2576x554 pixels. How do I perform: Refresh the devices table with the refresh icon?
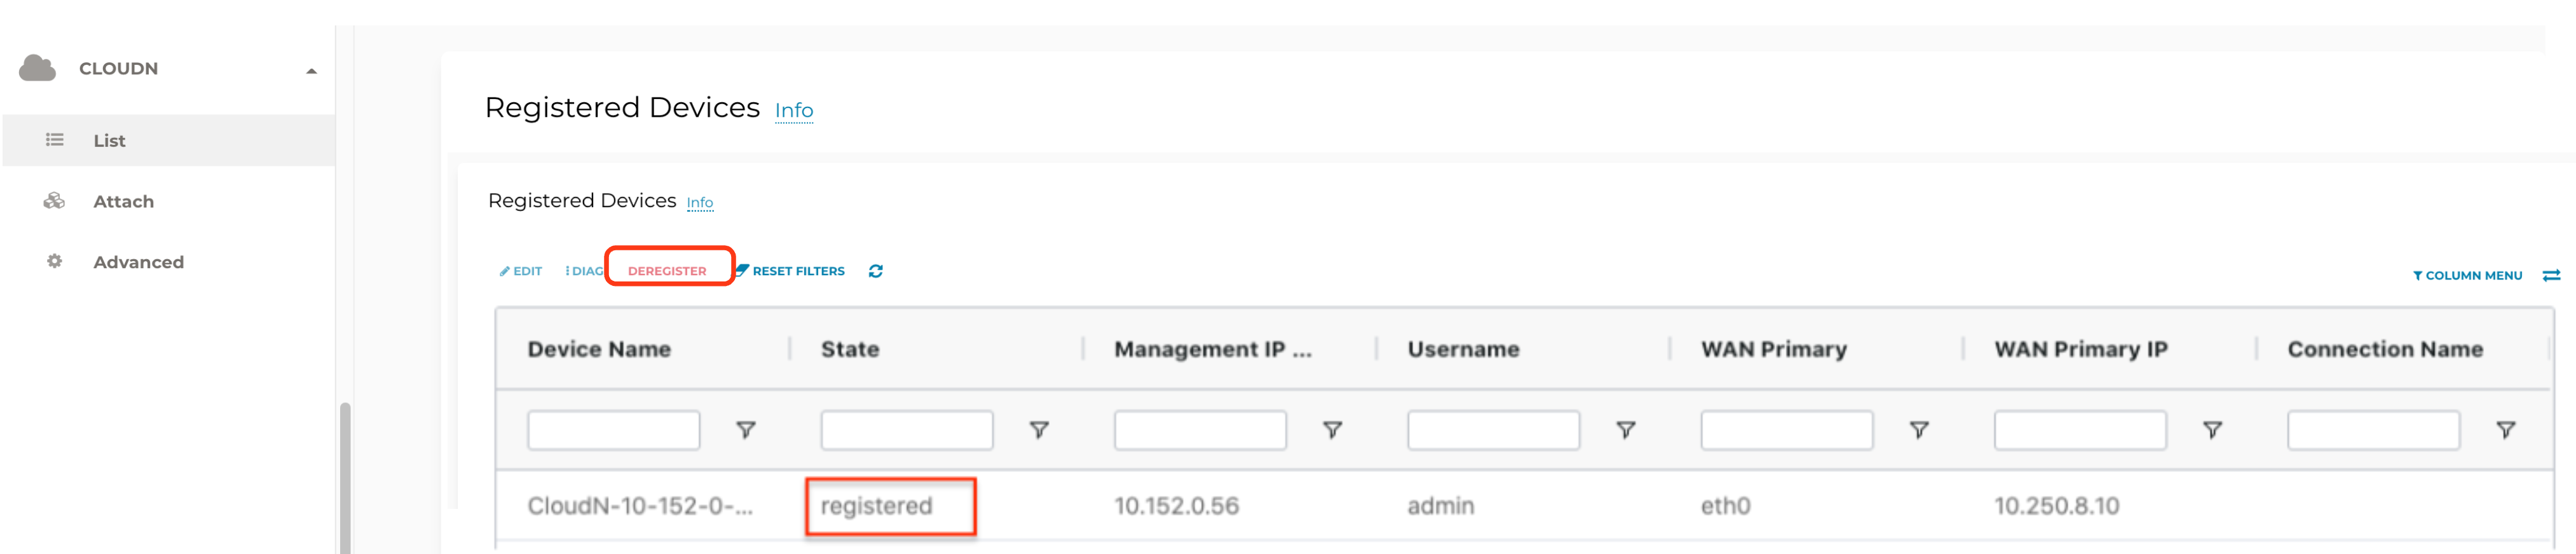[x=875, y=271]
